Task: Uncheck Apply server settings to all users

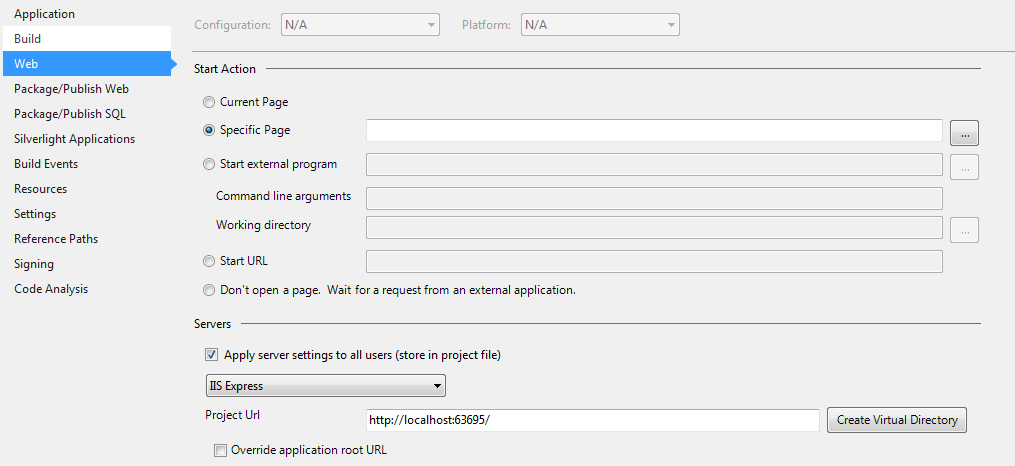Action: pyautogui.click(x=211, y=354)
